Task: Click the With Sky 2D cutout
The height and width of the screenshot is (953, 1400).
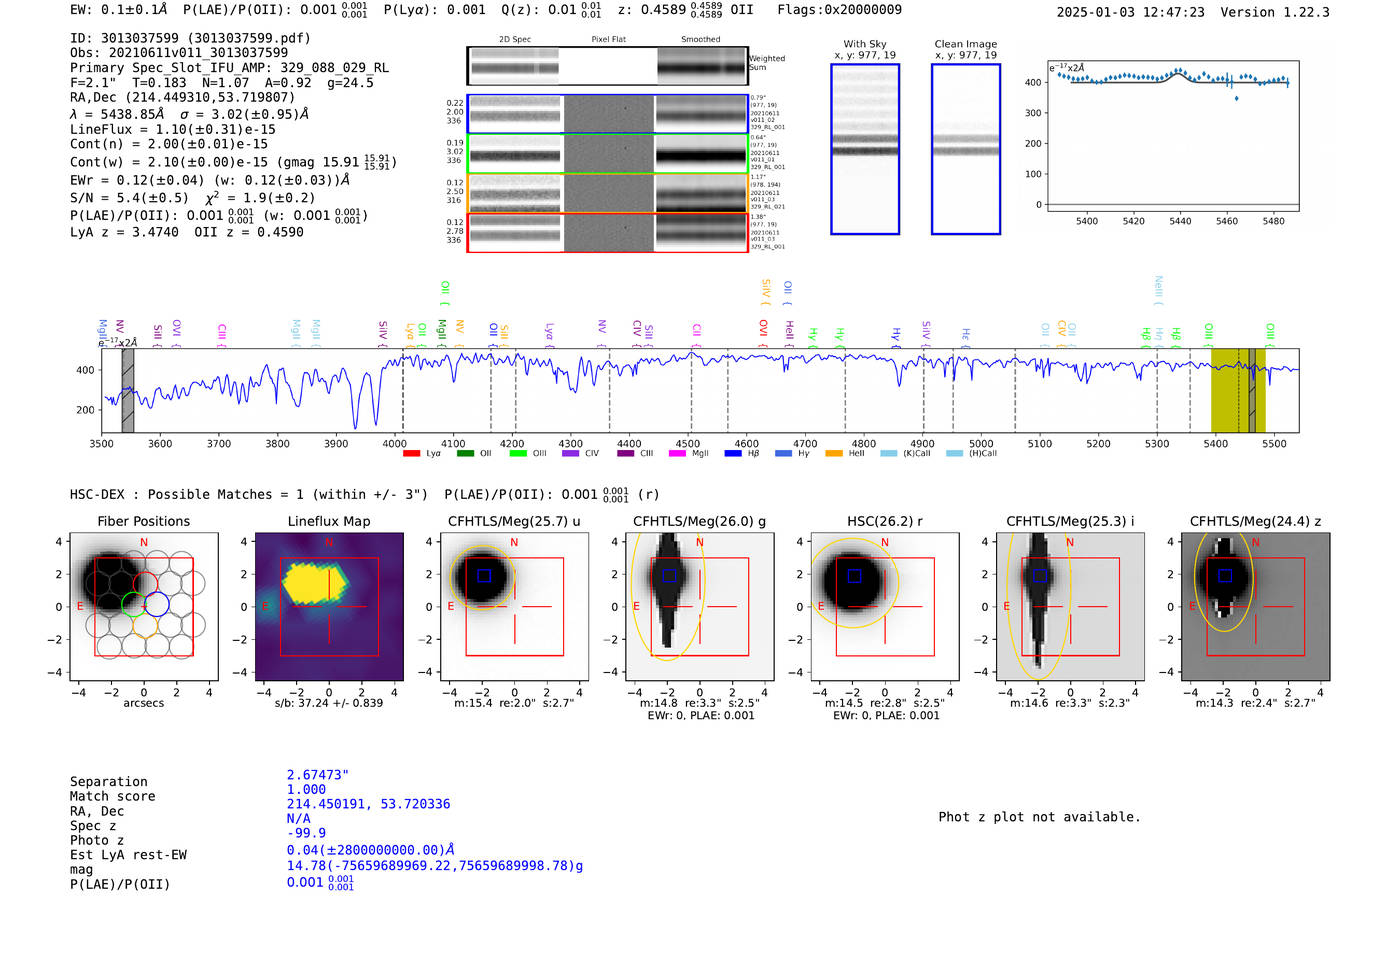Action: [865, 149]
